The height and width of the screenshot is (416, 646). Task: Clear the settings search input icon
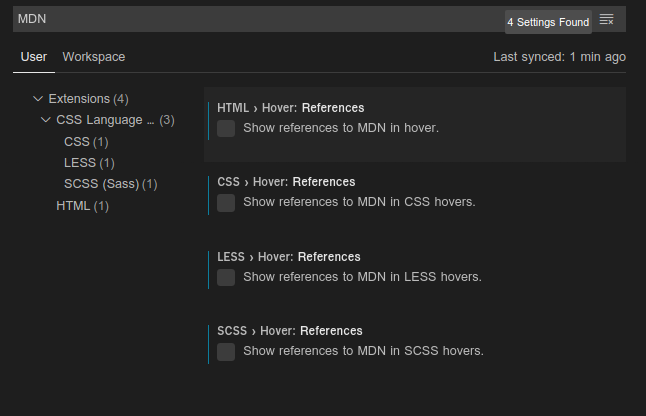point(606,20)
